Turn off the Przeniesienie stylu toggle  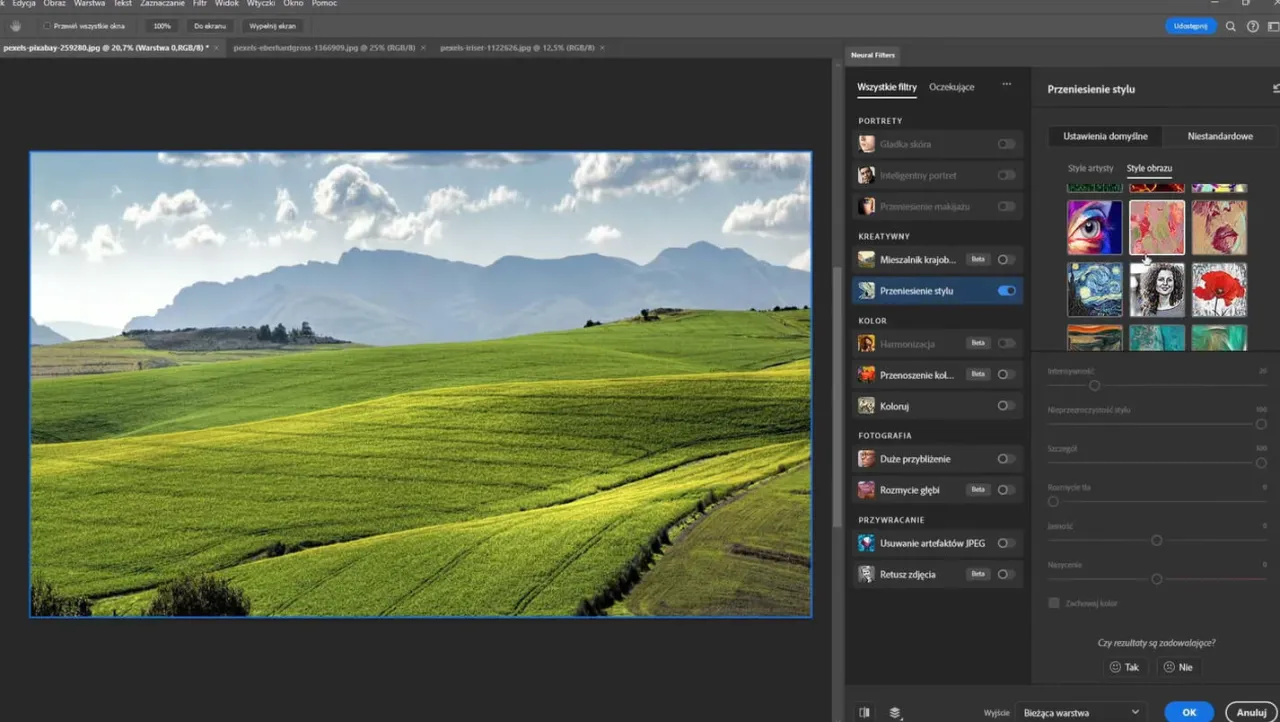(1006, 291)
